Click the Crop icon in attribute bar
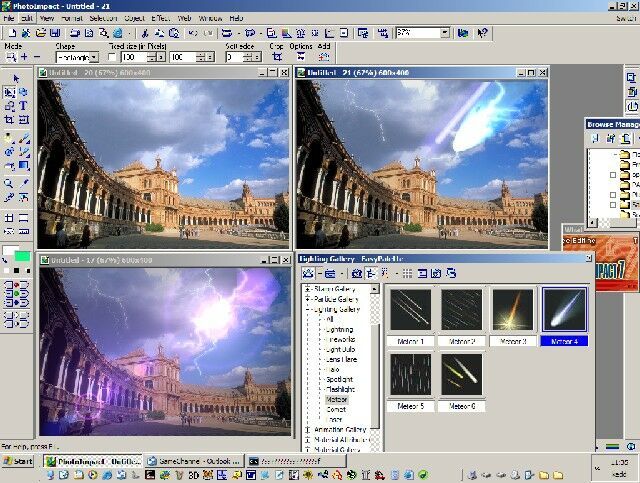 (277, 57)
